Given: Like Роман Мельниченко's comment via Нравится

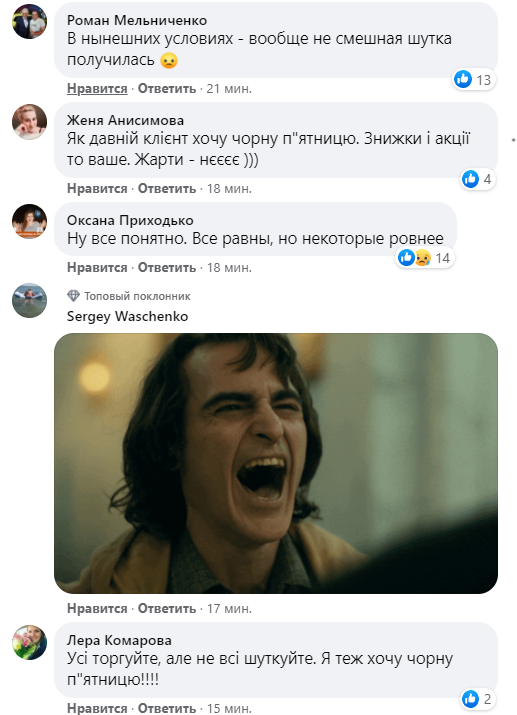Looking at the screenshot, I should pos(97,88).
